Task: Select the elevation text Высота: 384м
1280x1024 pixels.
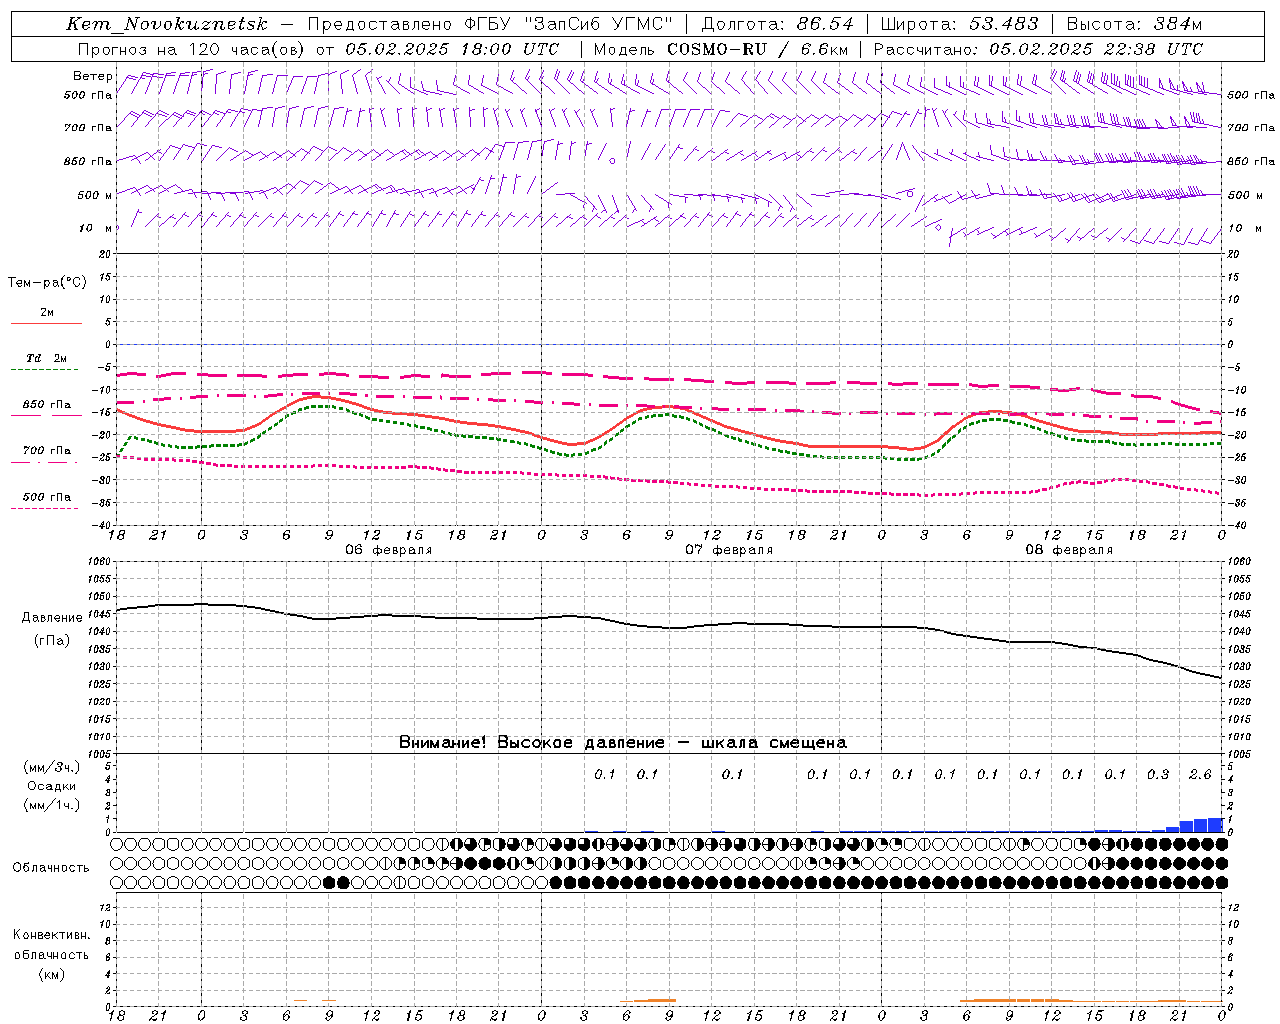Action: point(1134,24)
